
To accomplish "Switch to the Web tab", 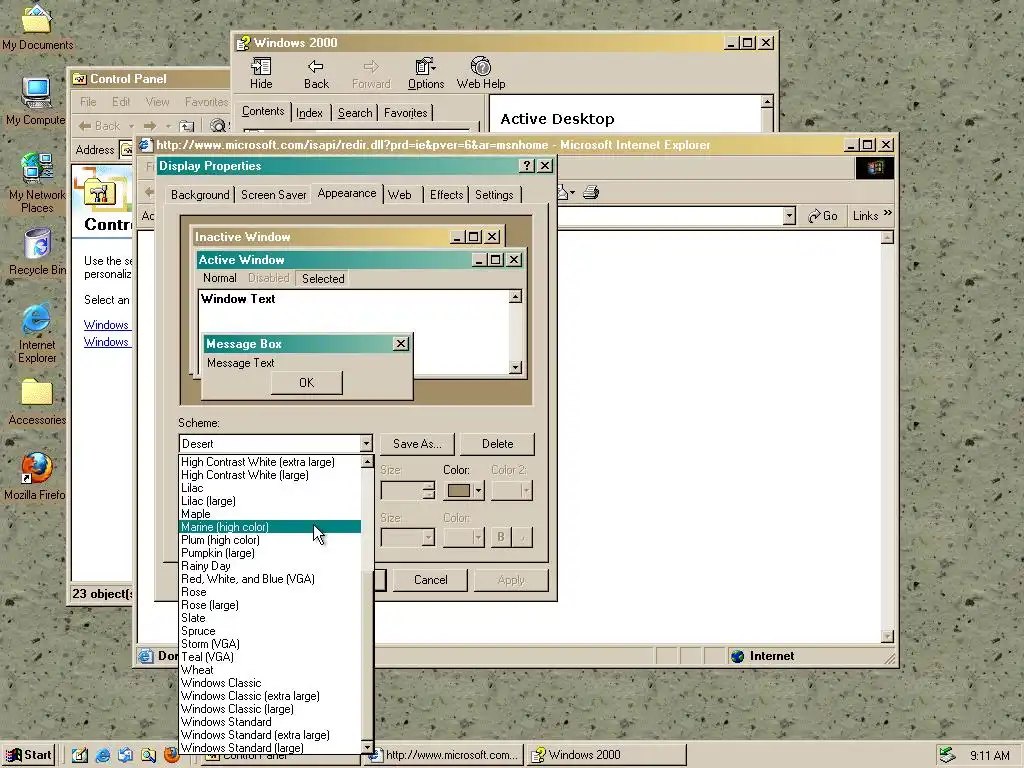I will pyautogui.click(x=400, y=195).
